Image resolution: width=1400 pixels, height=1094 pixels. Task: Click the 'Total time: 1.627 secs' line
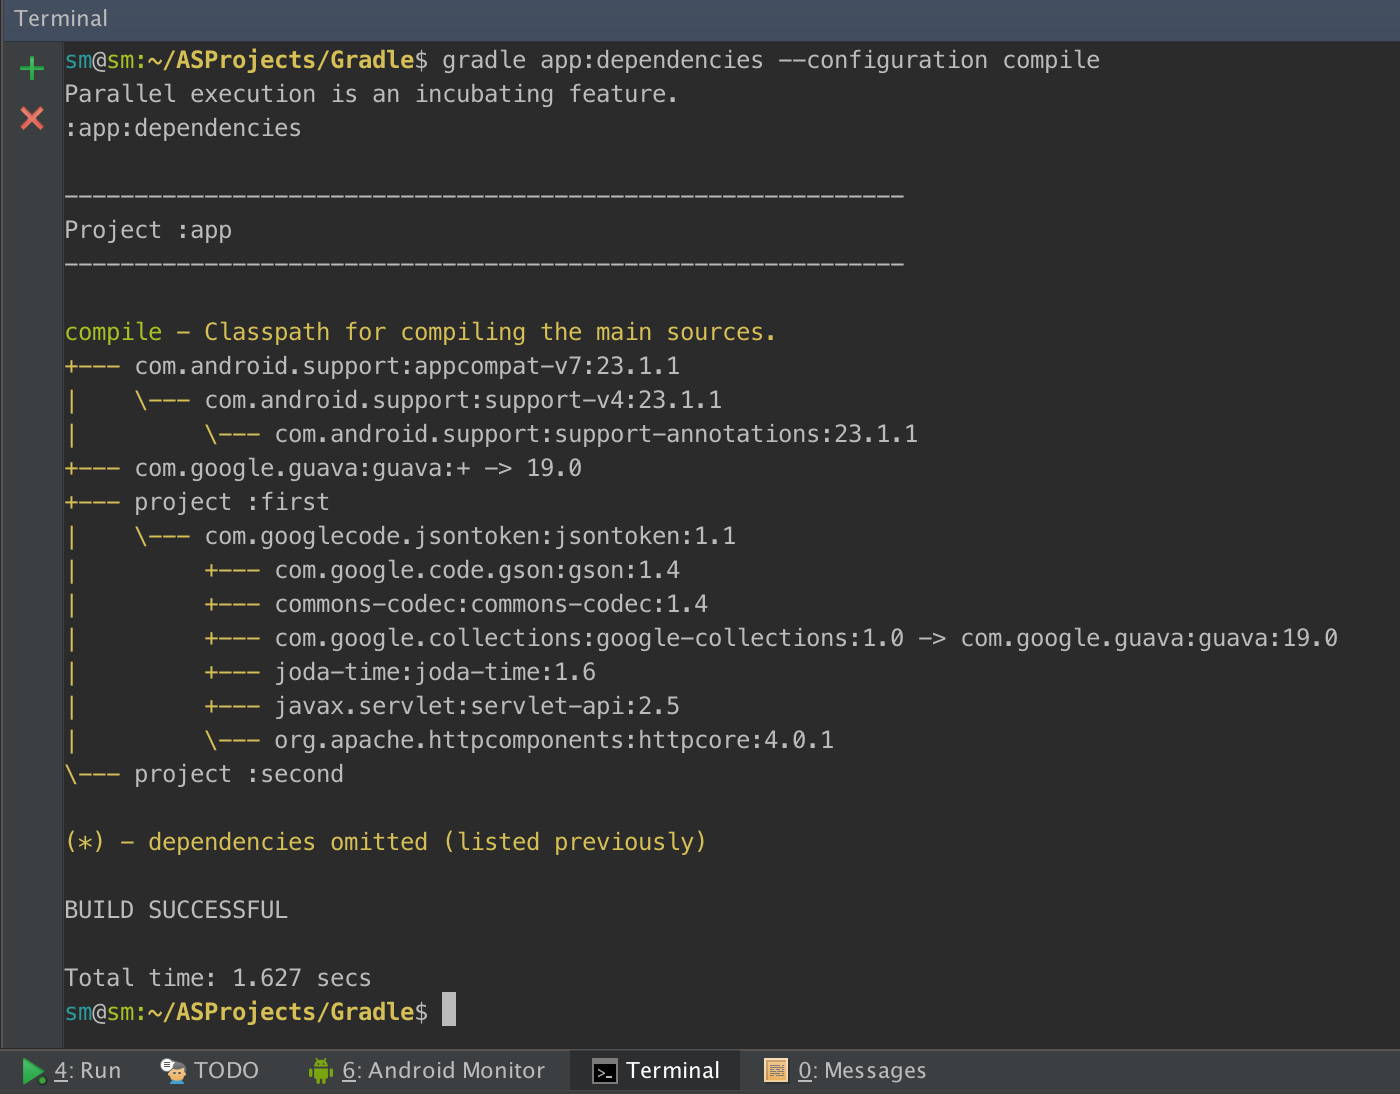[217, 978]
